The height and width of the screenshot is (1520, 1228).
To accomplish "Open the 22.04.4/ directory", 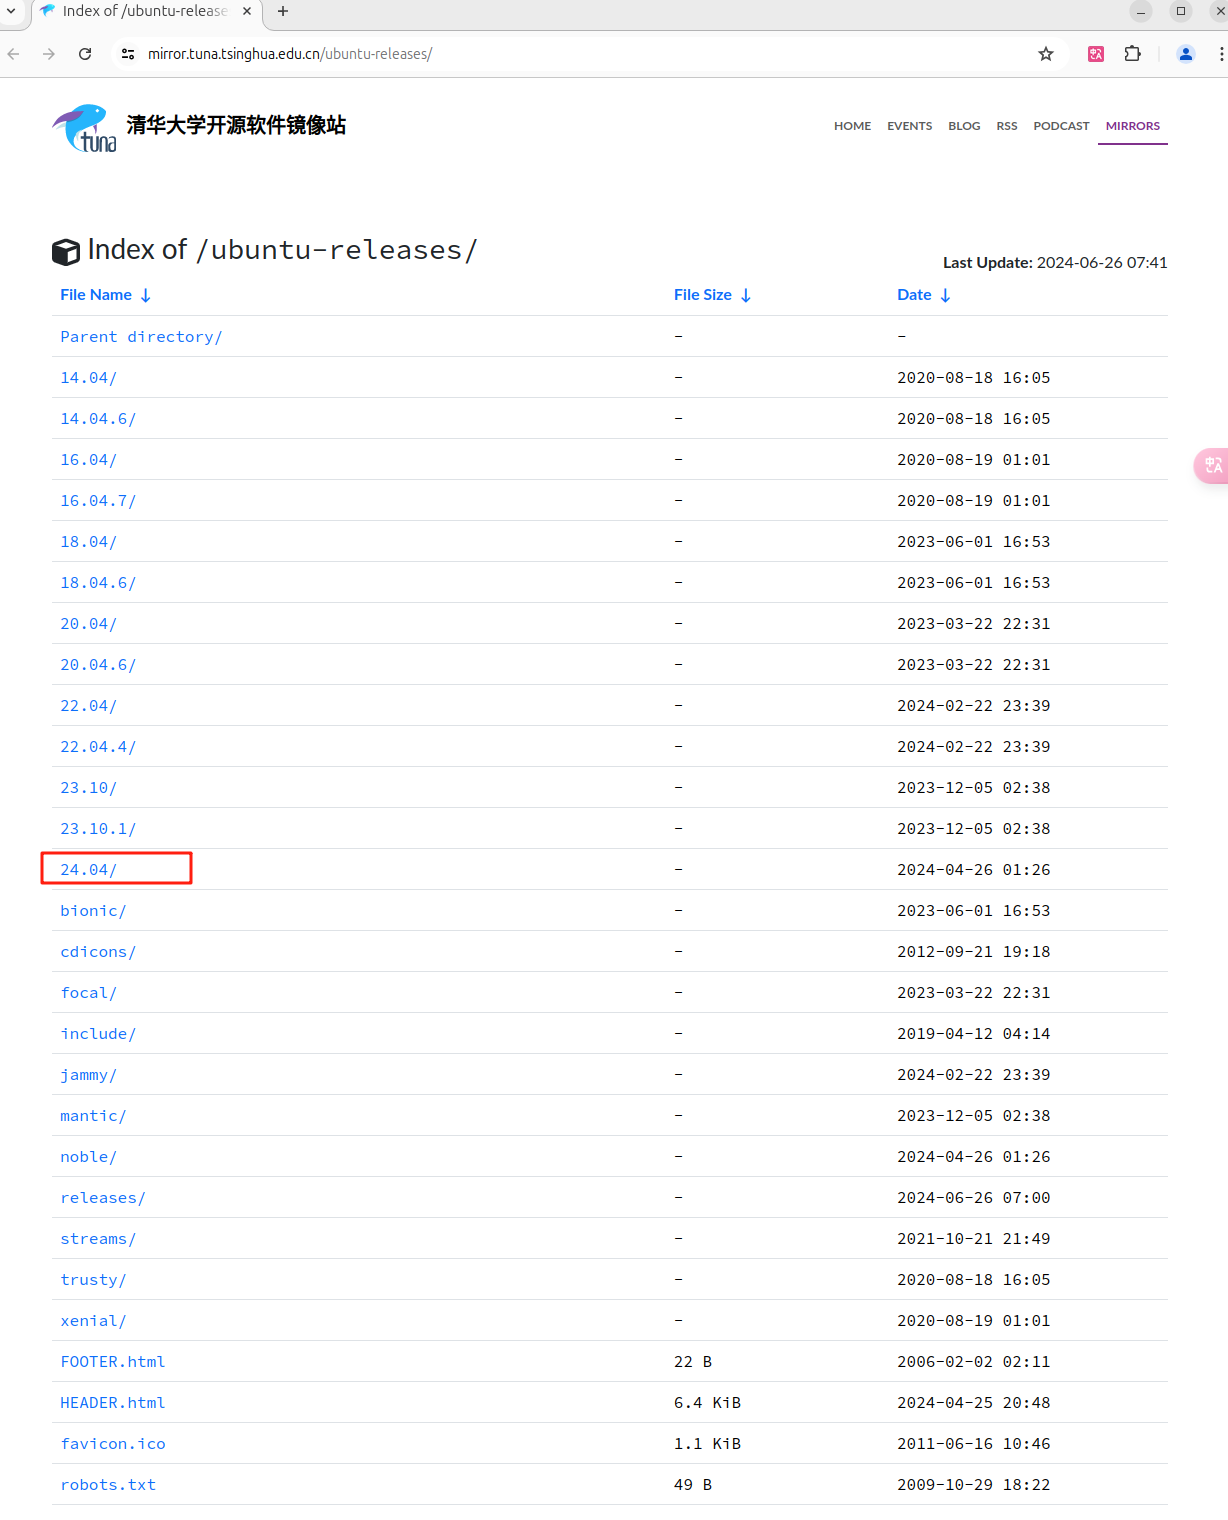I will coord(98,747).
